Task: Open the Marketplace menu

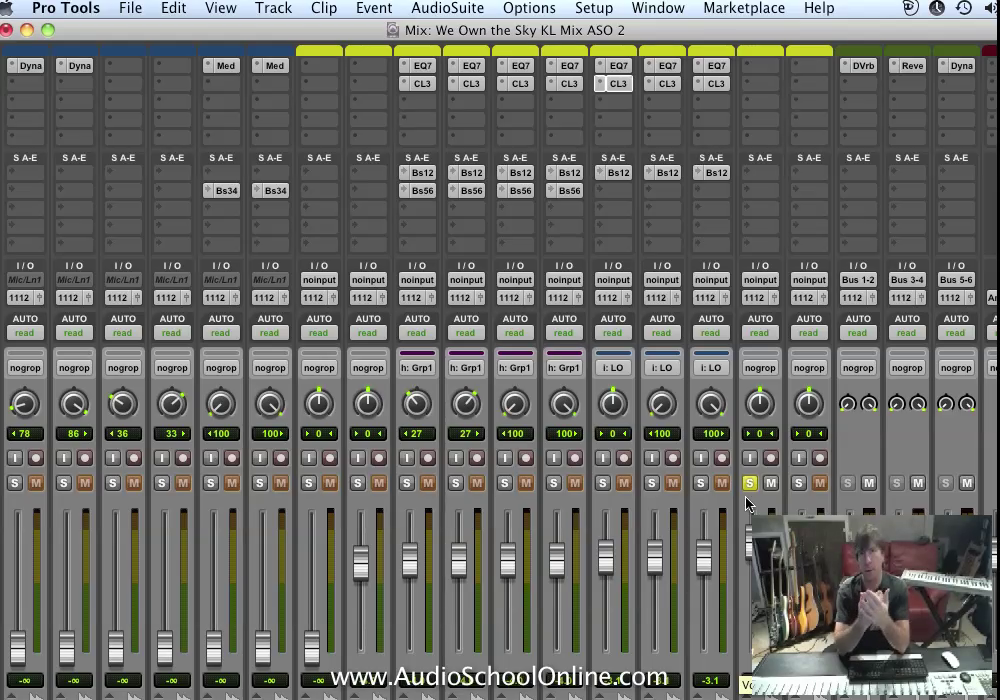Action: tap(744, 8)
